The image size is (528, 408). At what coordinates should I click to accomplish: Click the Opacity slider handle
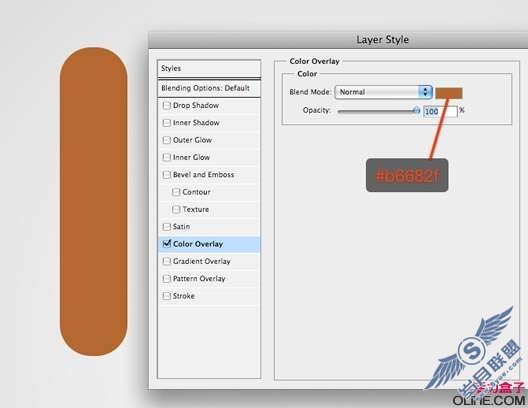[x=417, y=110]
